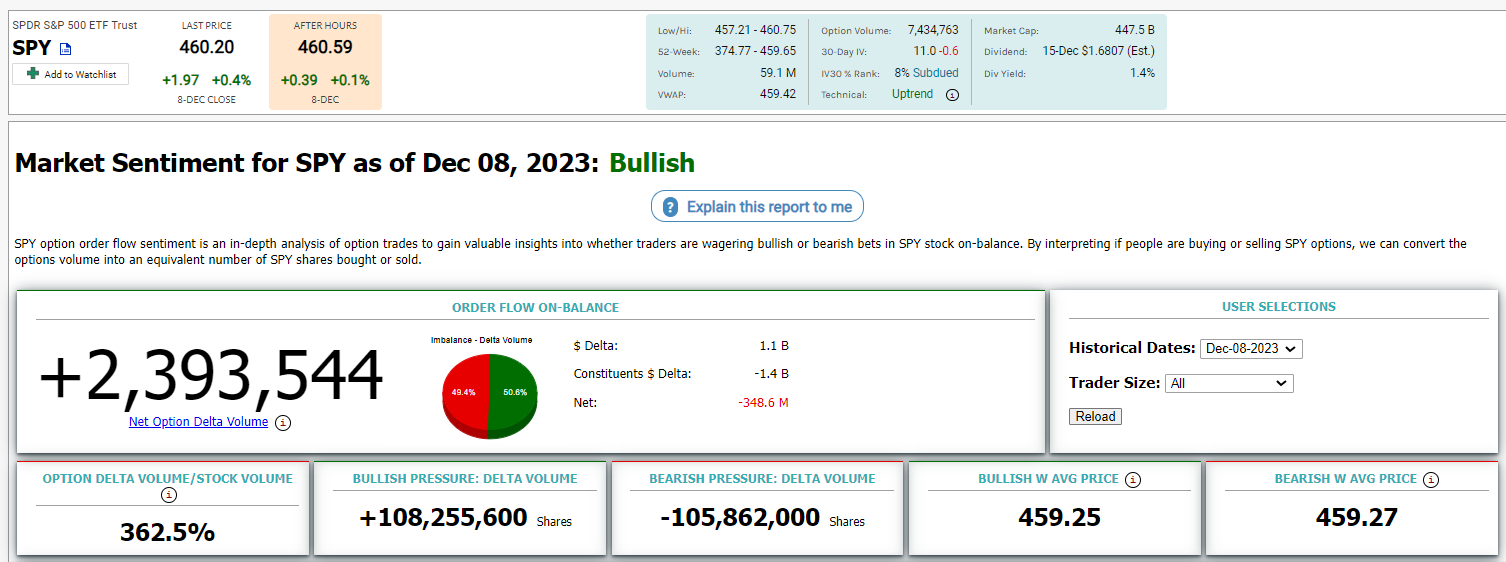The height and width of the screenshot is (562, 1506).
Task: Click the red 49.4% slice of pie chart
Action: pyautogui.click(x=464, y=393)
